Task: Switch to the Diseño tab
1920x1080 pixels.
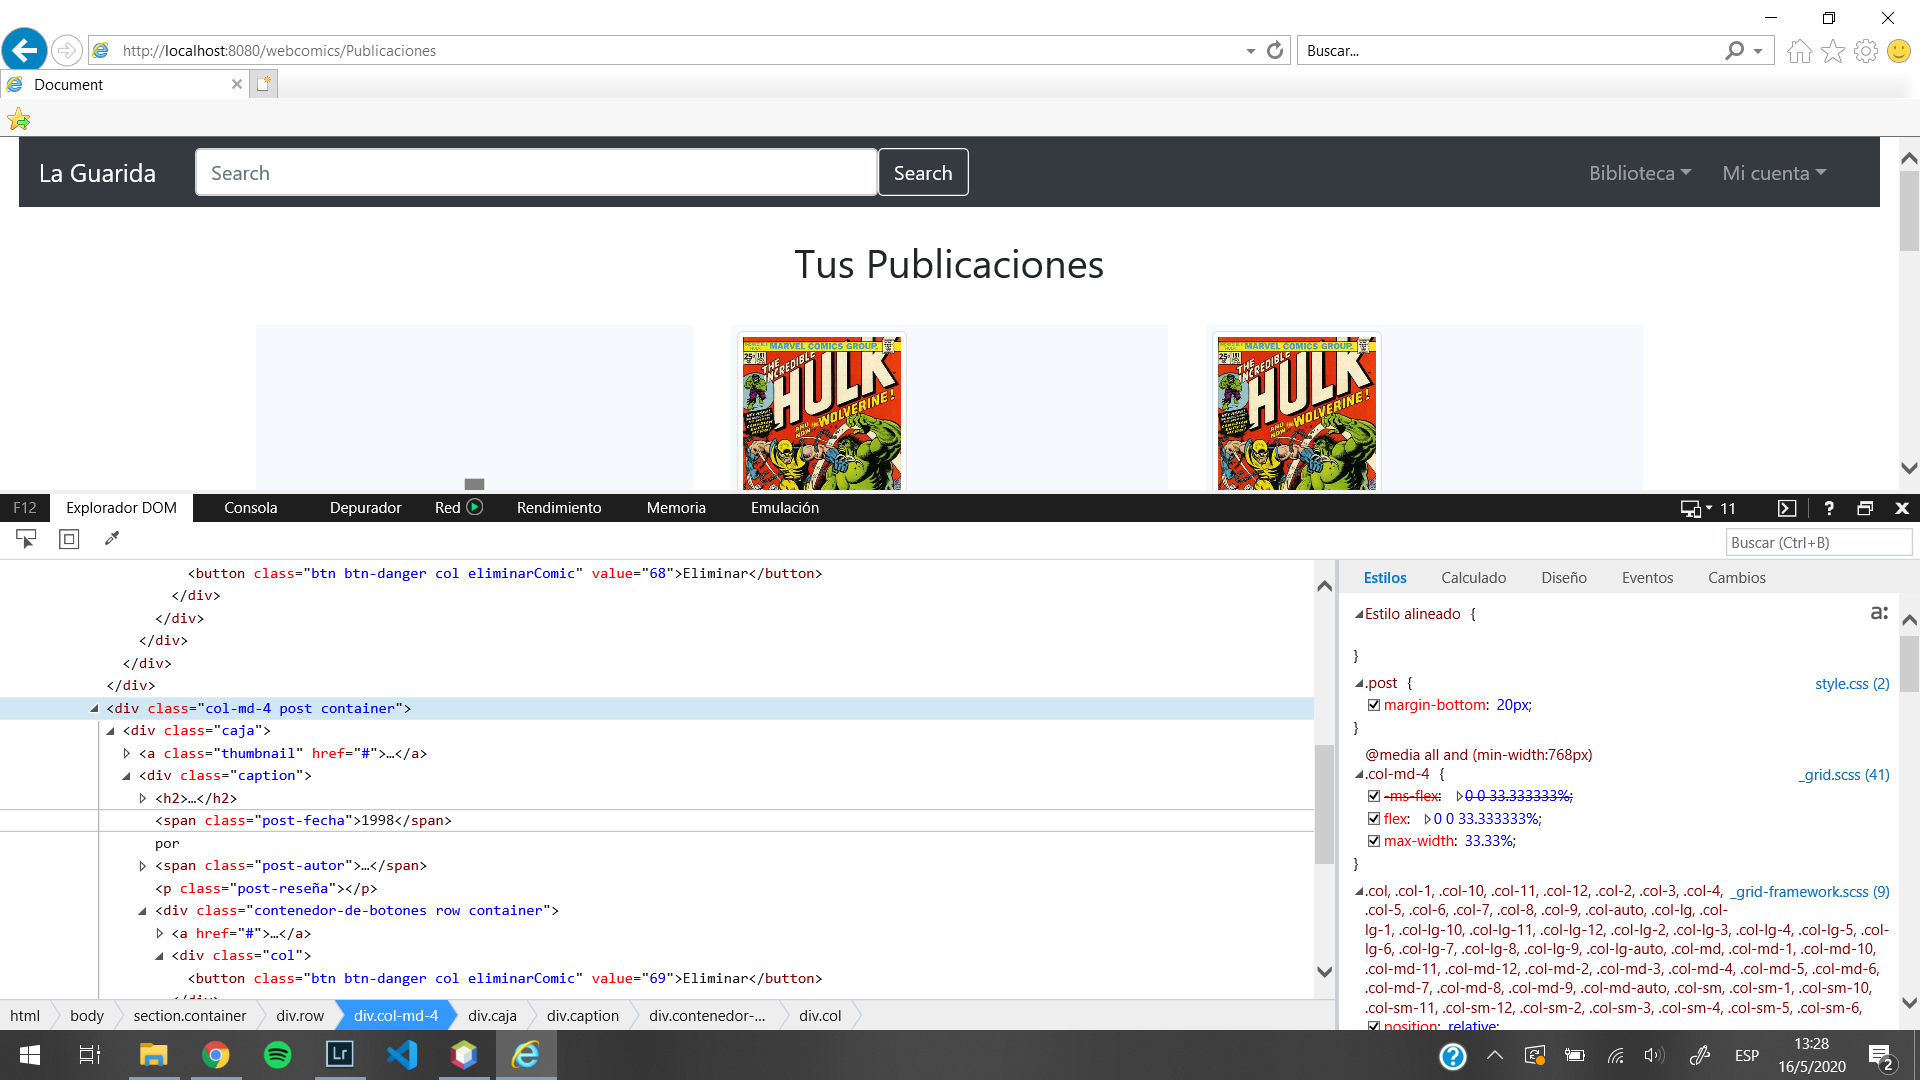Action: tap(1564, 578)
